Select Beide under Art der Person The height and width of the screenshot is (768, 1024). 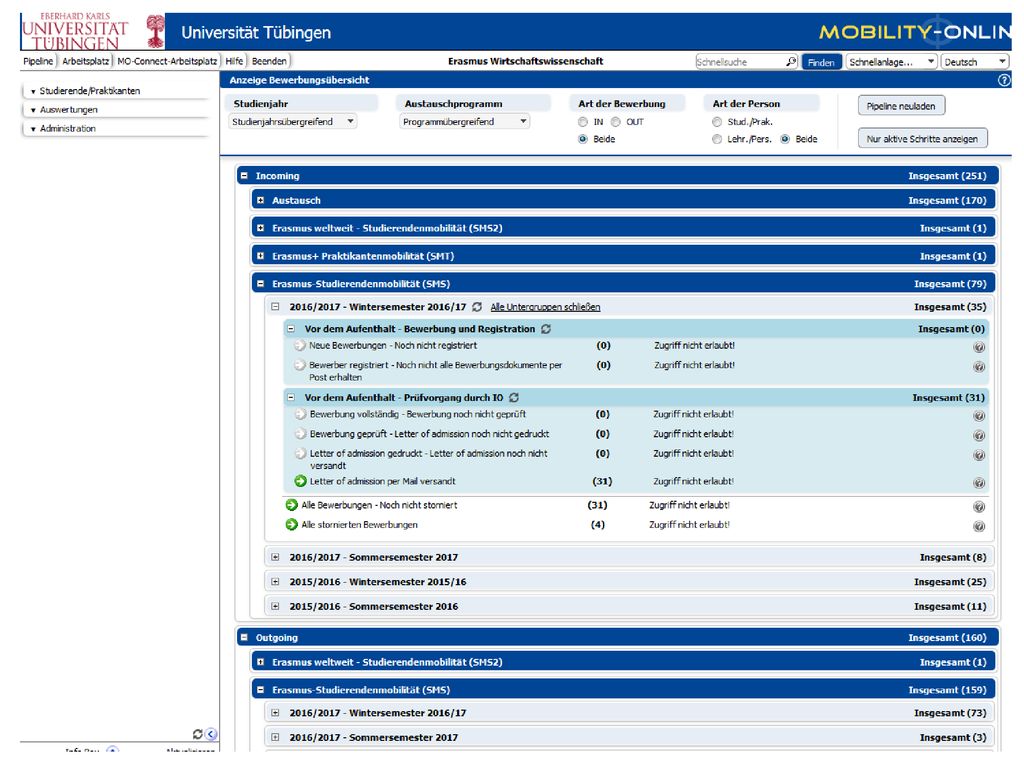coord(785,139)
